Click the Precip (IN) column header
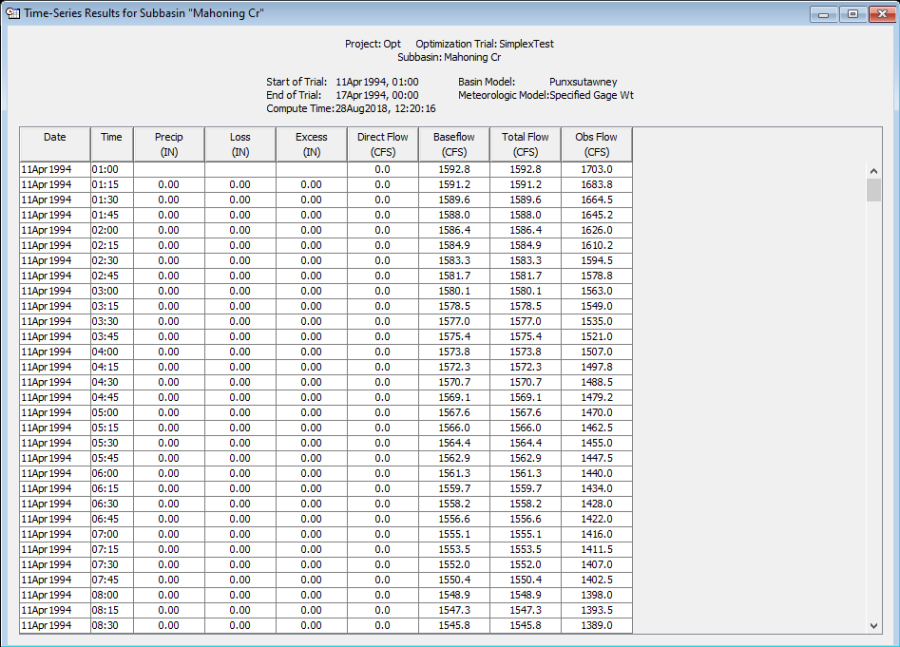 coord(169,144)
